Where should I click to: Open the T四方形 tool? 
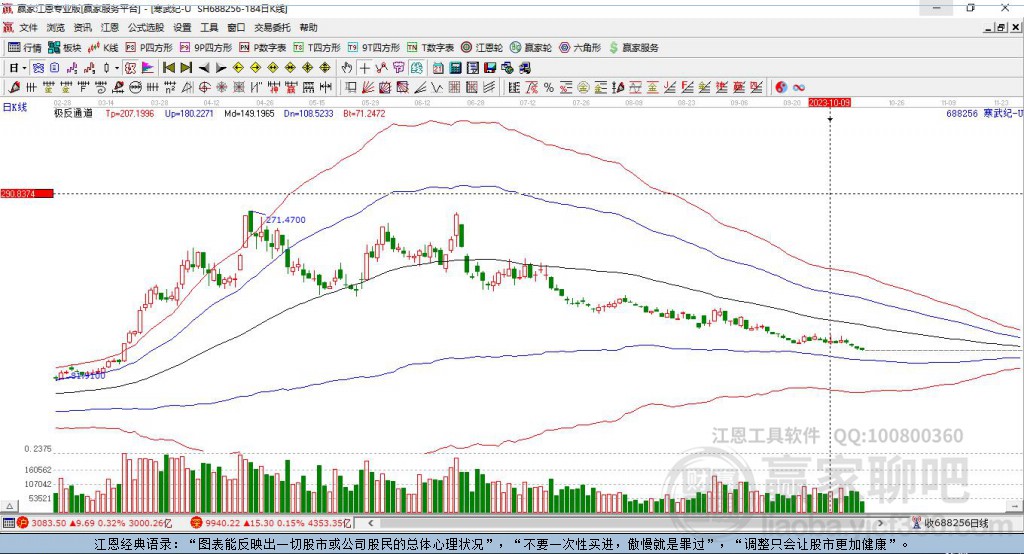point(317,48)
